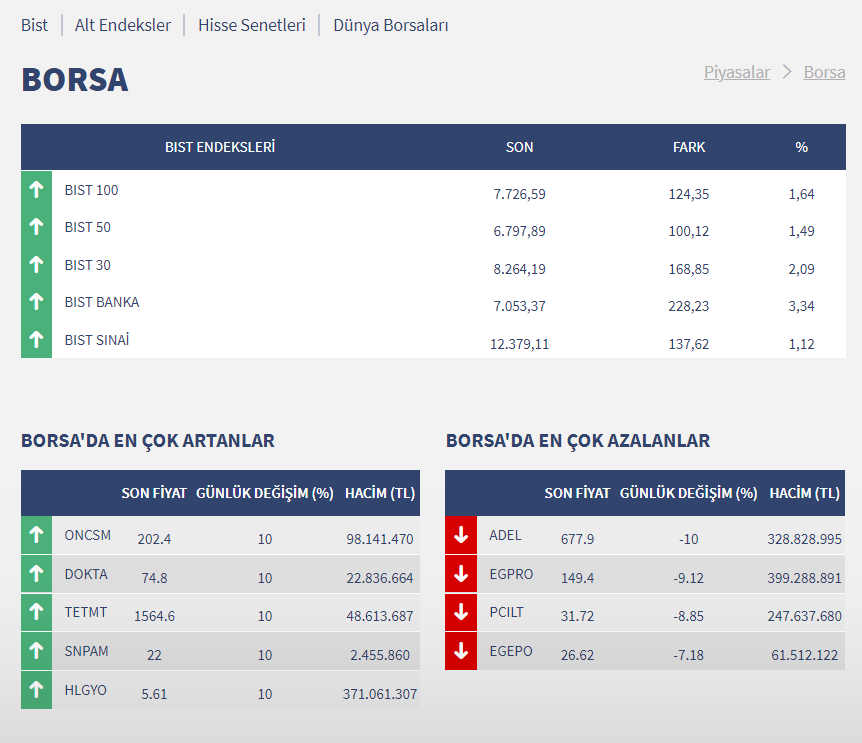
Task: Go to Hisse Senetleri section
Action: 252,25
